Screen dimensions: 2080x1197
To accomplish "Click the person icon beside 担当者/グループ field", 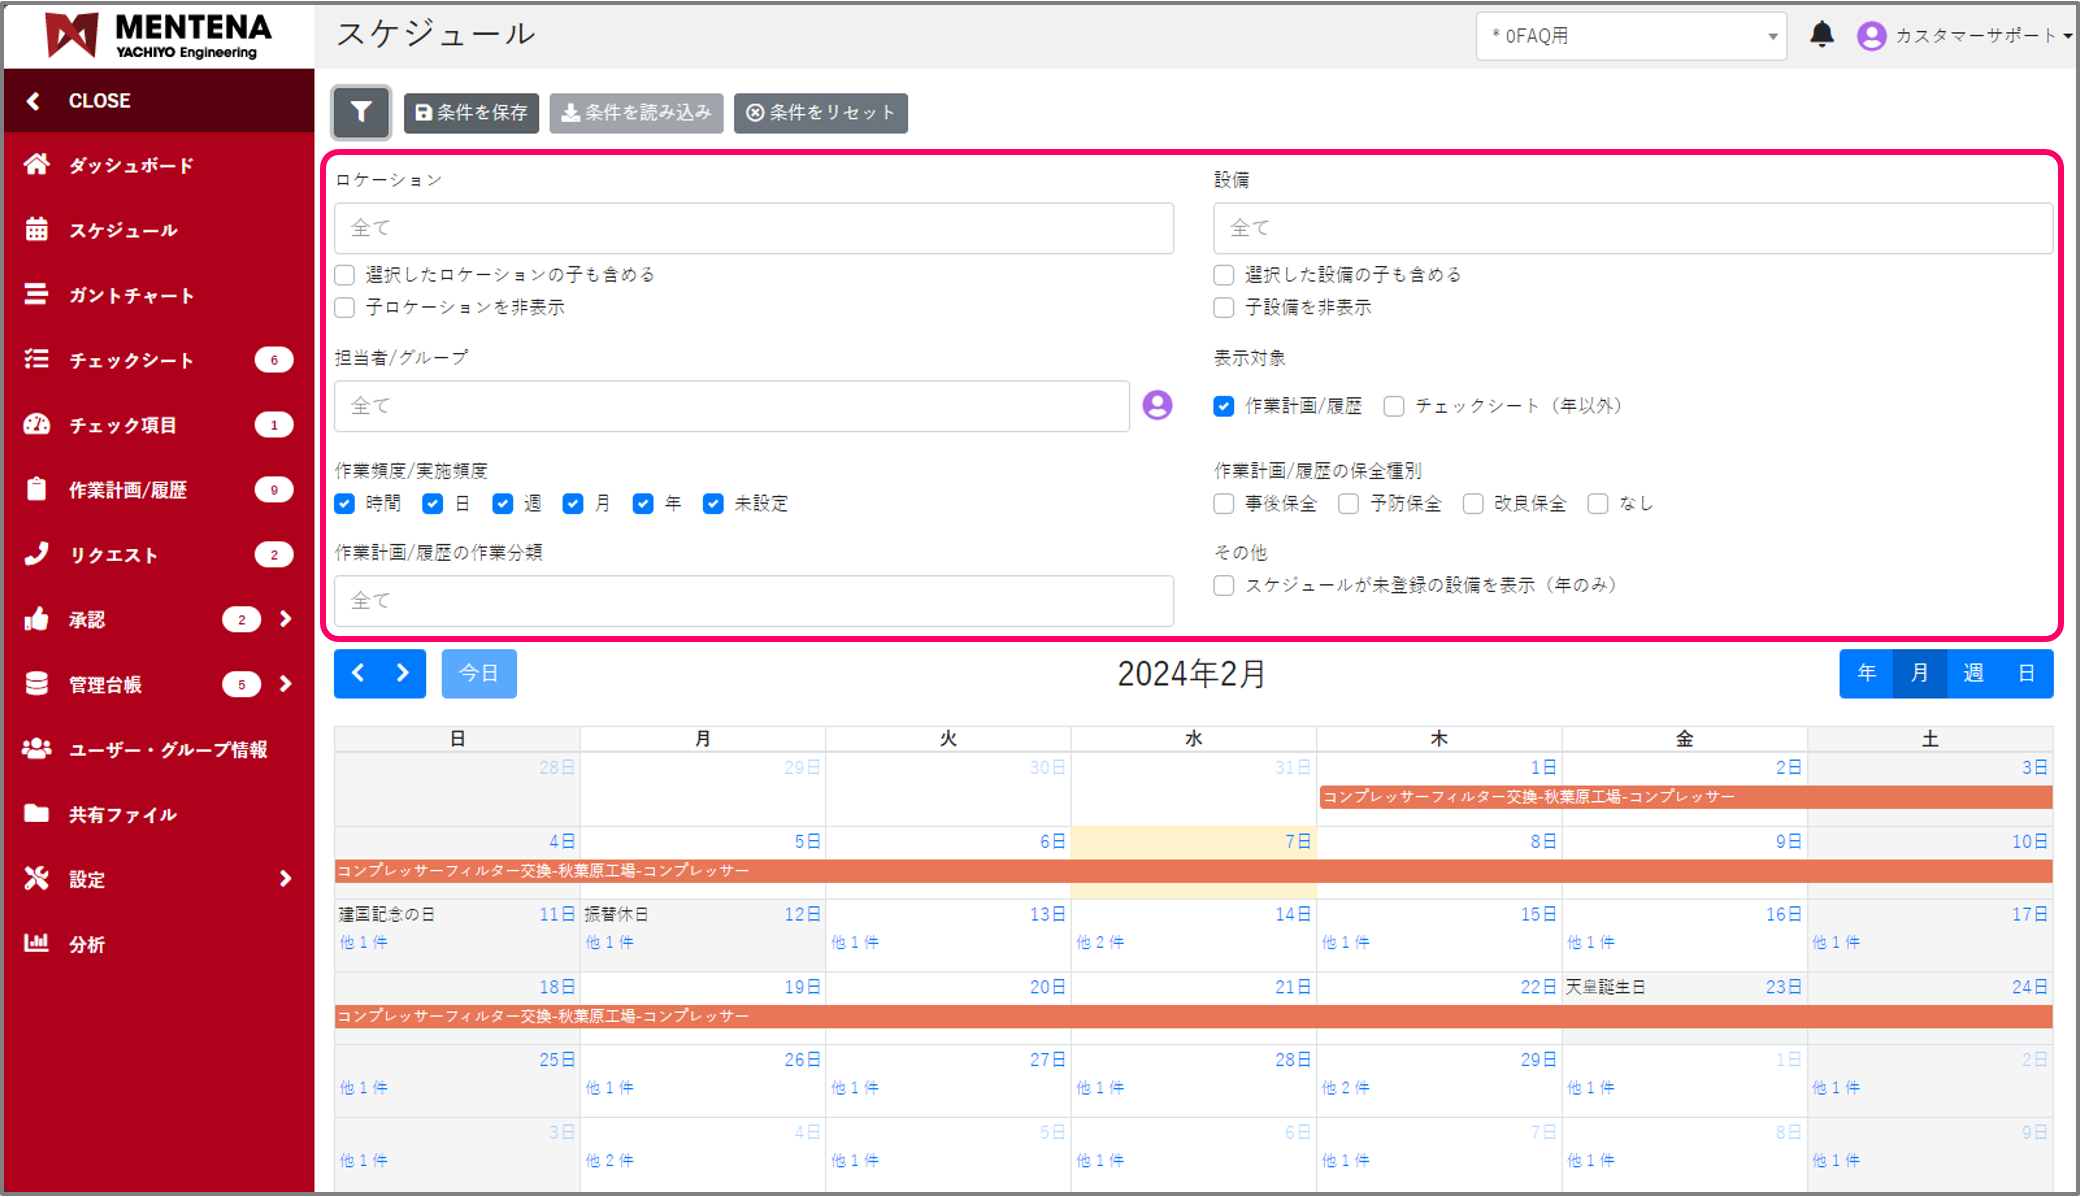I will coord(1157,406).
